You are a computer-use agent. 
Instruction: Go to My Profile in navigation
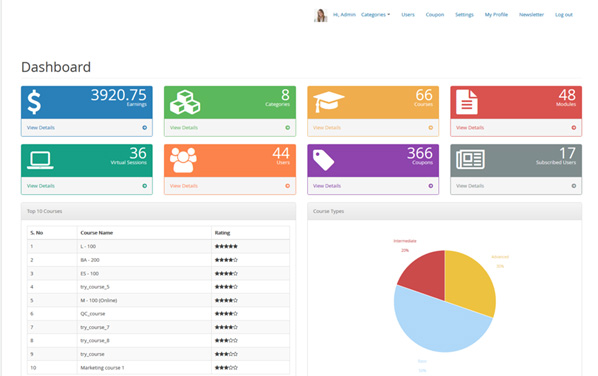(x=496, y=14)
